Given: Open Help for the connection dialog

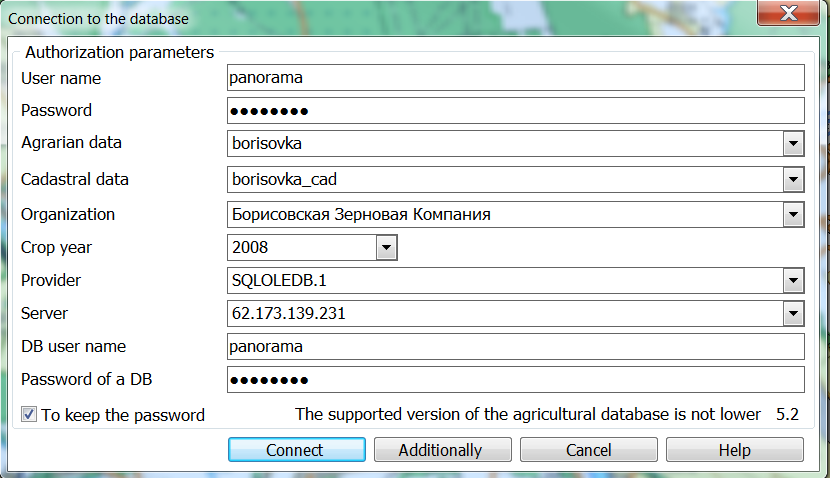Looking at the screenshot, I should click(x=734, y=450).
